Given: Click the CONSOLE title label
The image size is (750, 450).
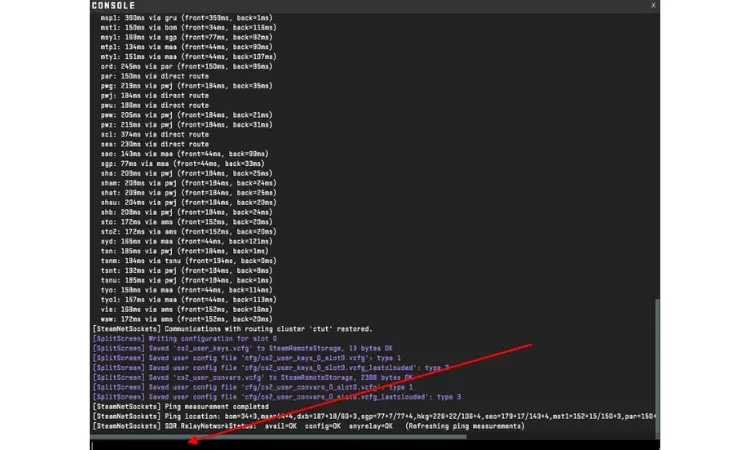Looking at the screenshot, I should pos(113,6).
